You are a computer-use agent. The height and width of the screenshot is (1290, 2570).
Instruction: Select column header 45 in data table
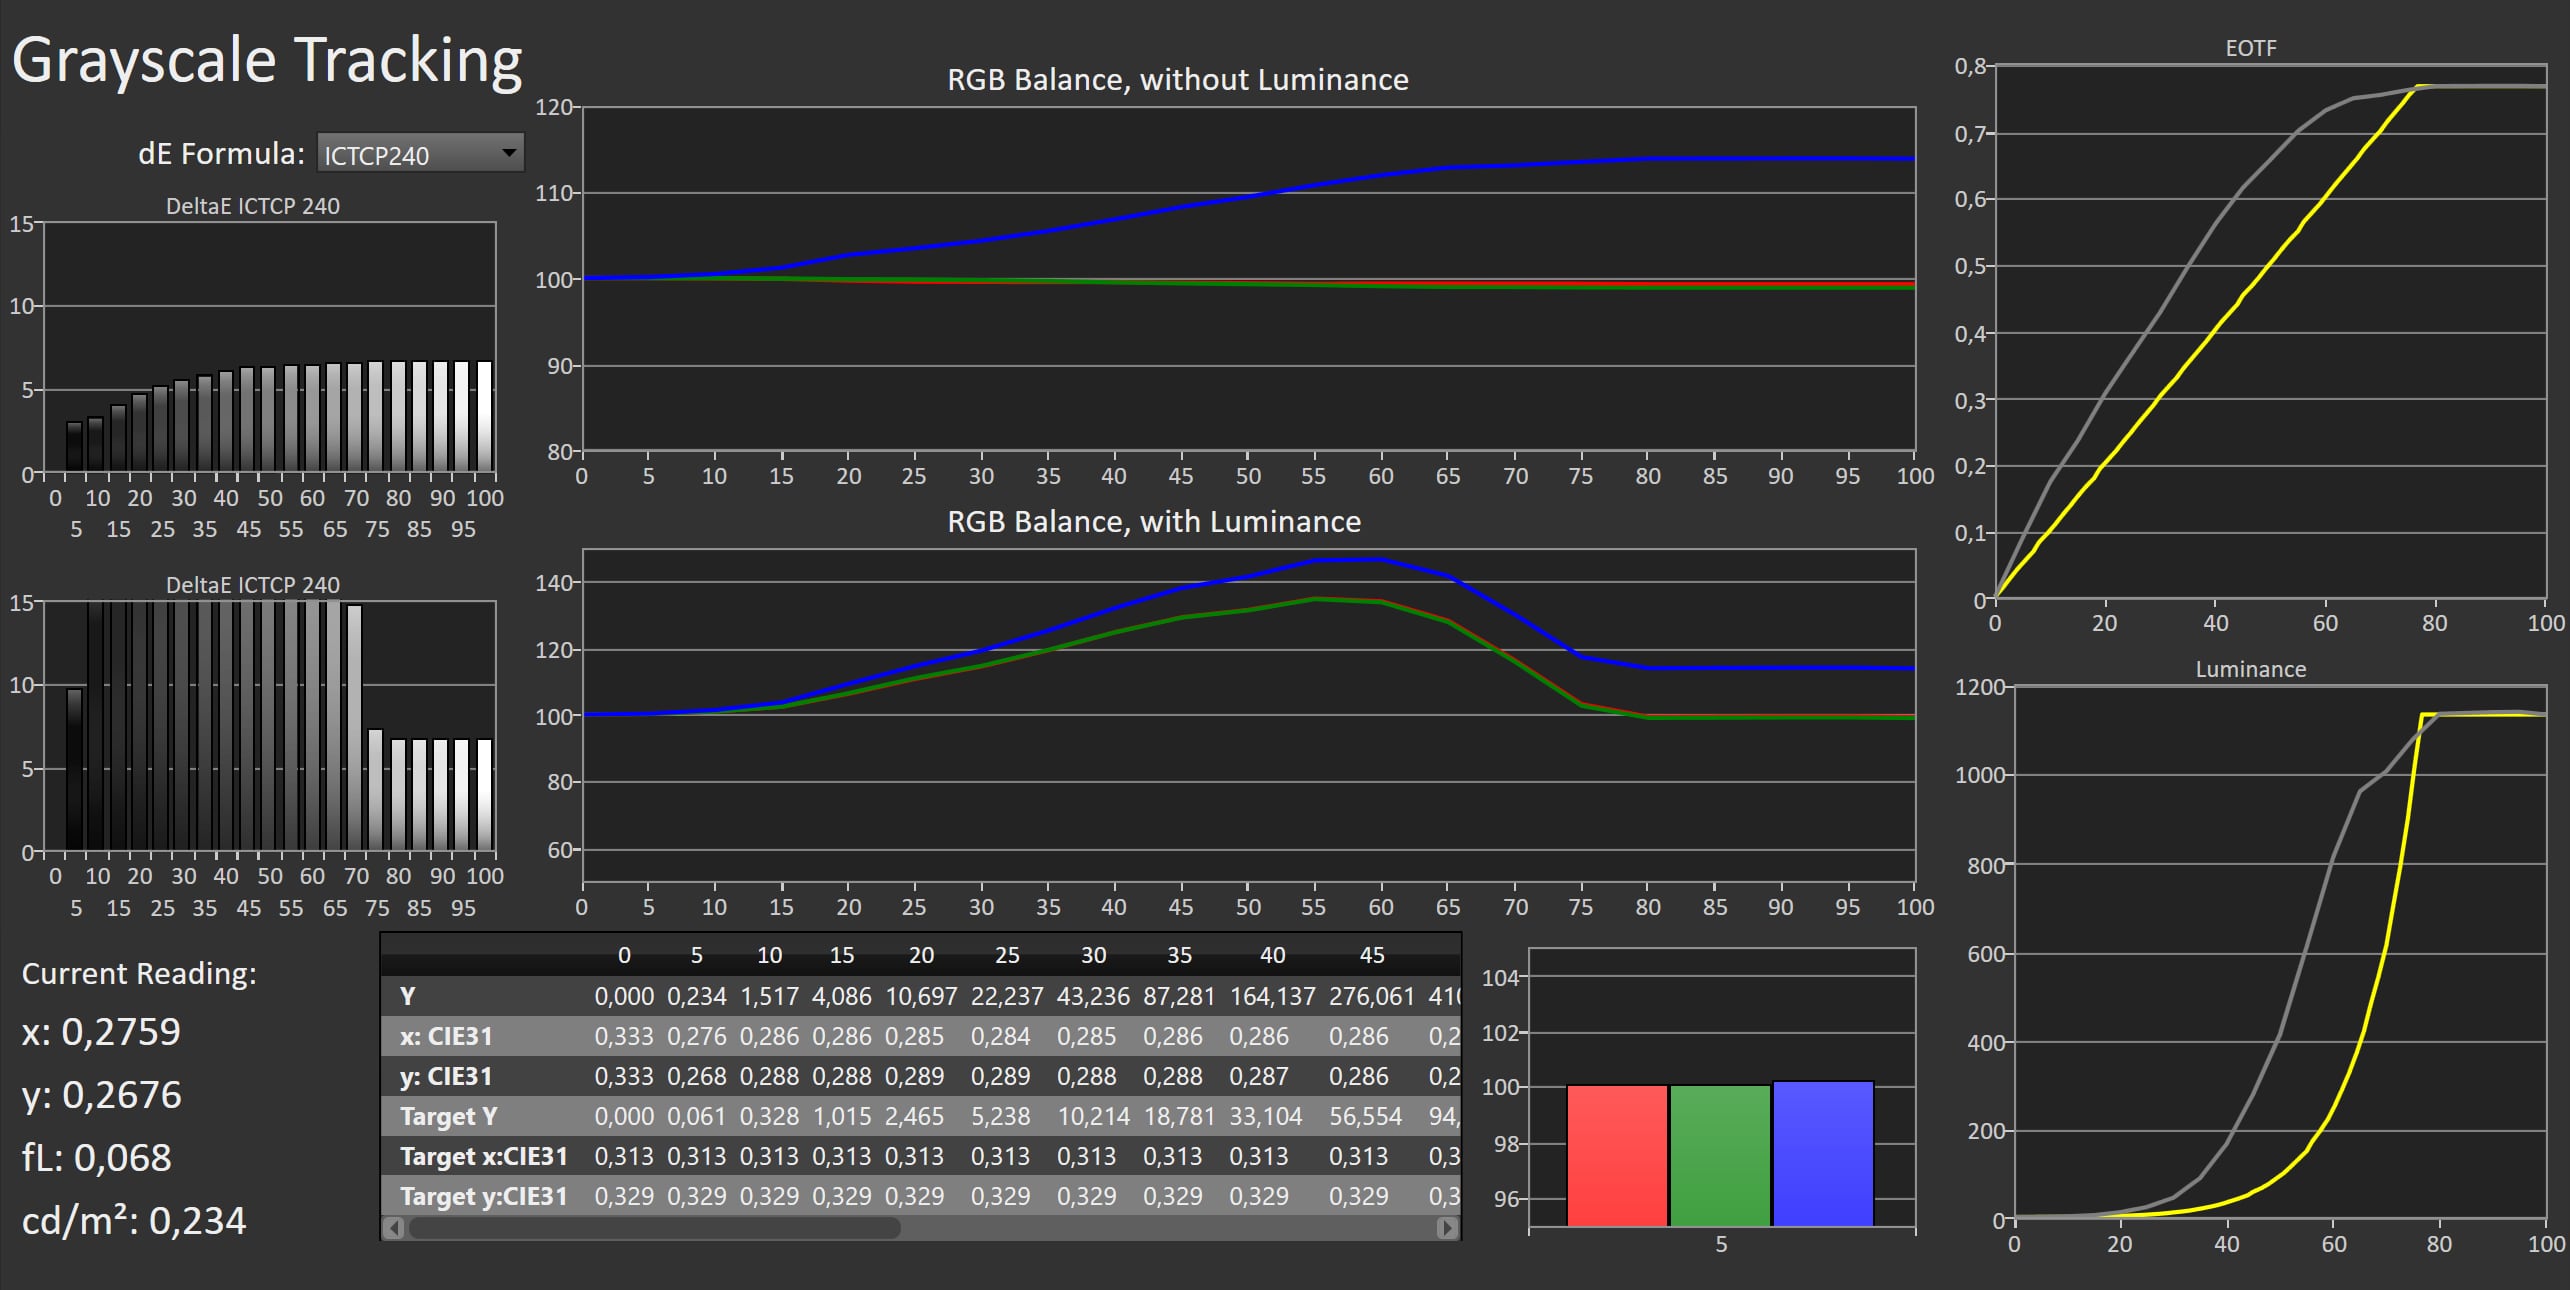[1371, 955]
